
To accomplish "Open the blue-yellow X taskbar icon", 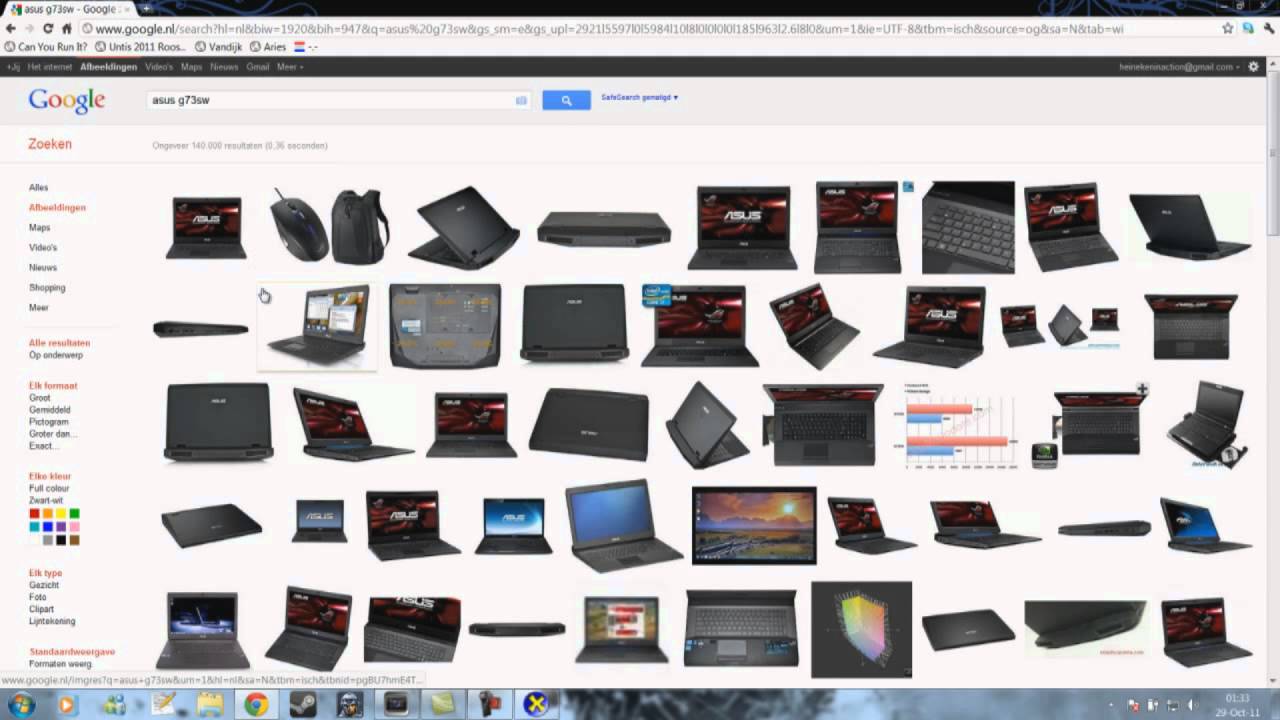I will tap(537, 704).
